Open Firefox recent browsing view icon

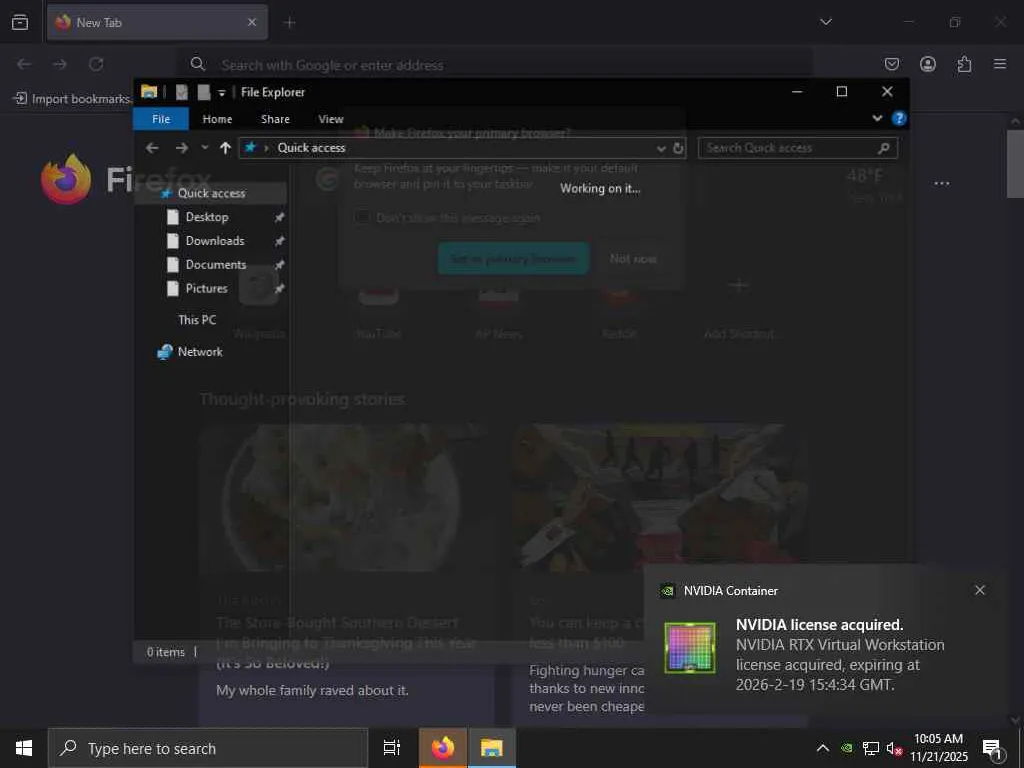[x=20, y=22]
